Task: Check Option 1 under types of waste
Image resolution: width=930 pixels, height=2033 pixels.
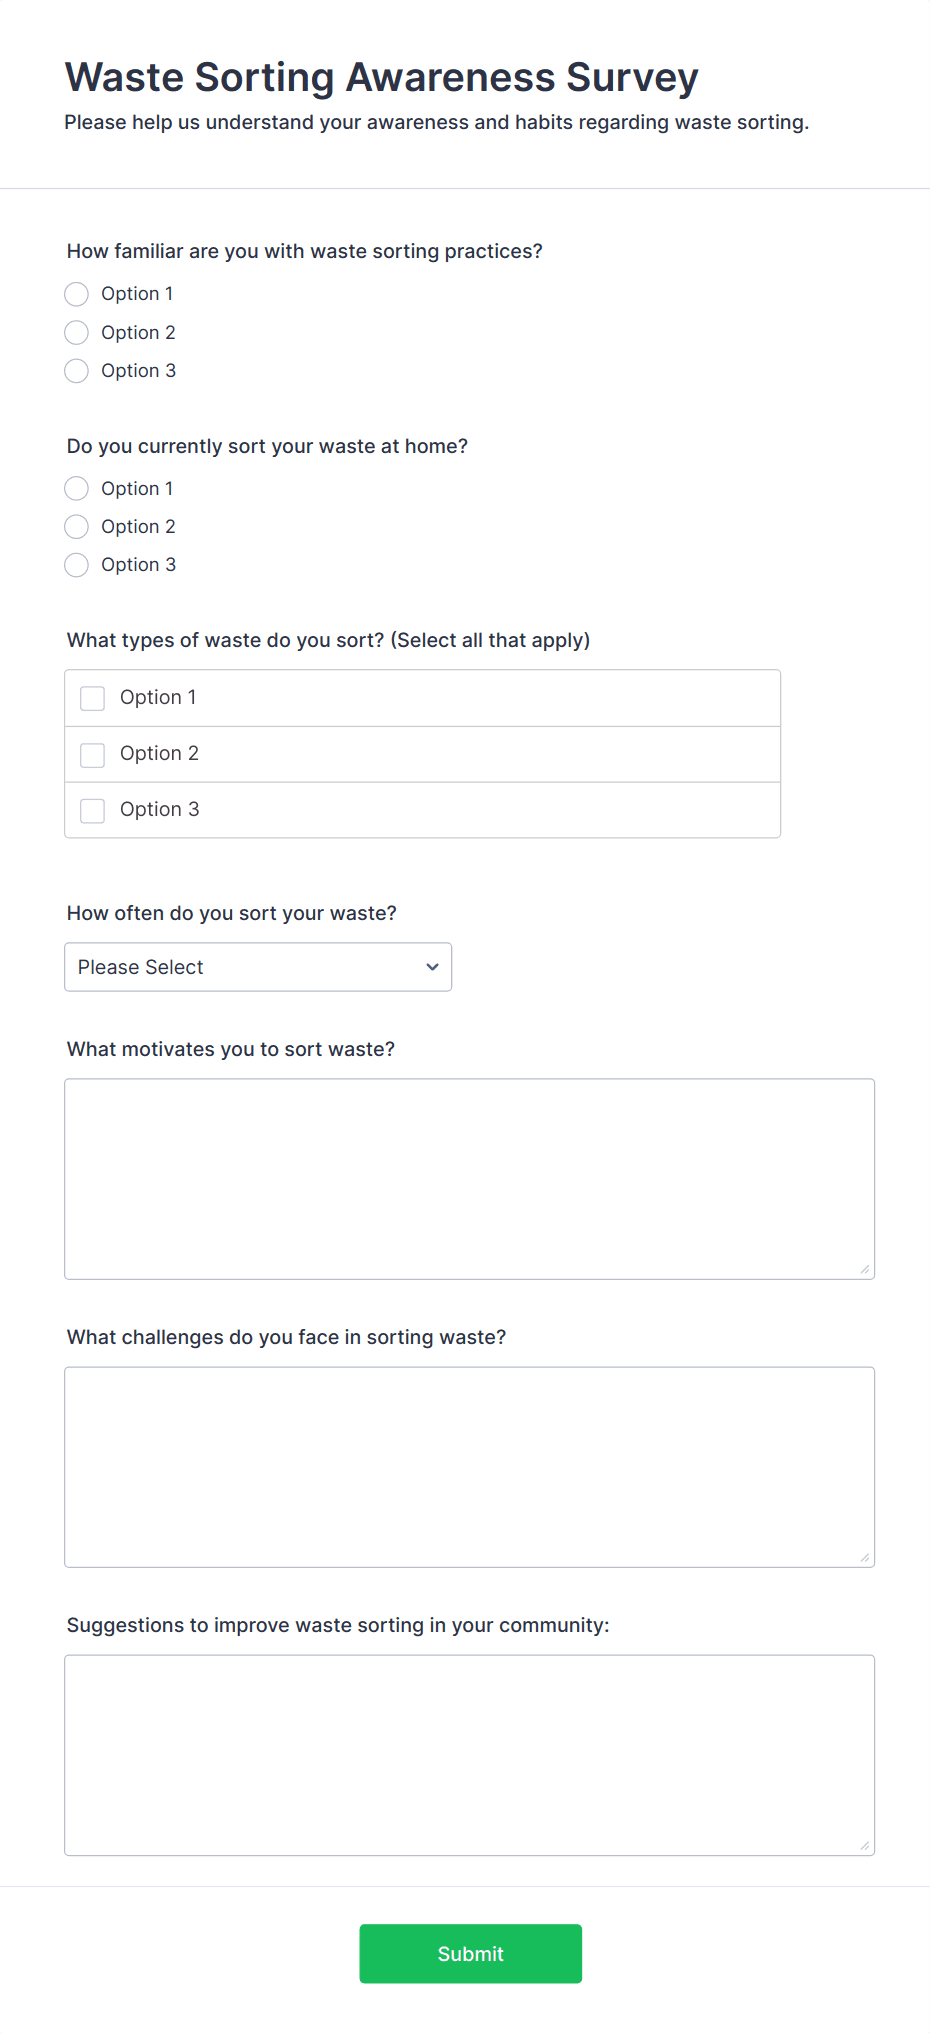Action: coord(93,698)
